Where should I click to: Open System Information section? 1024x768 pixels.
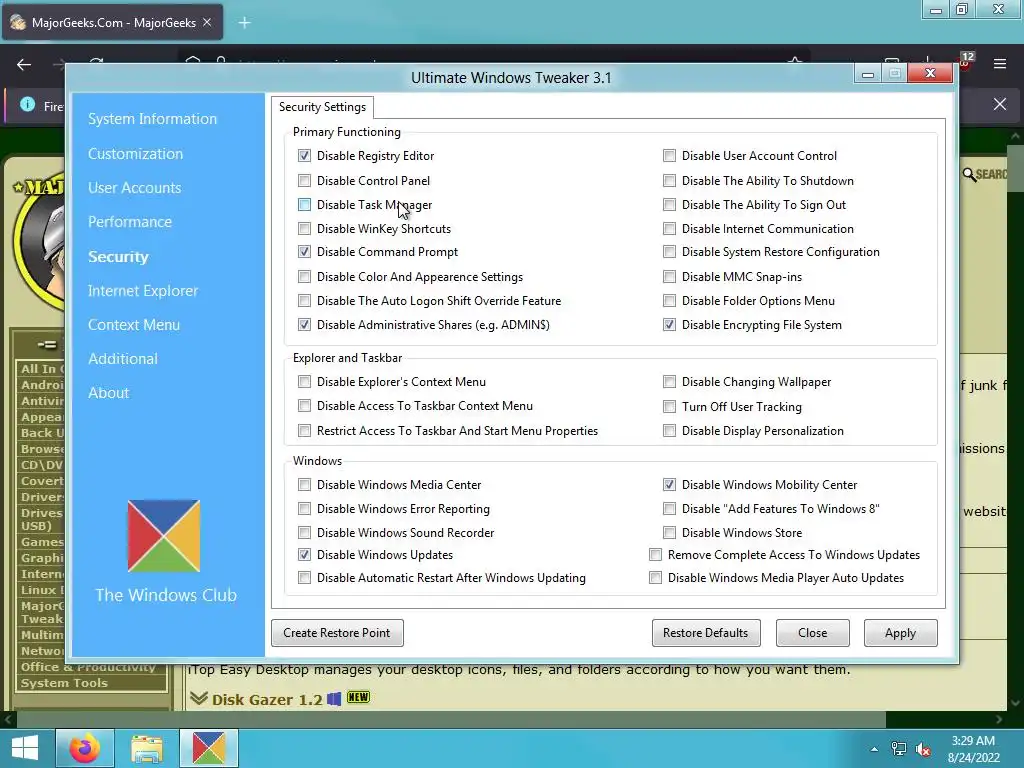coord(152,119)
